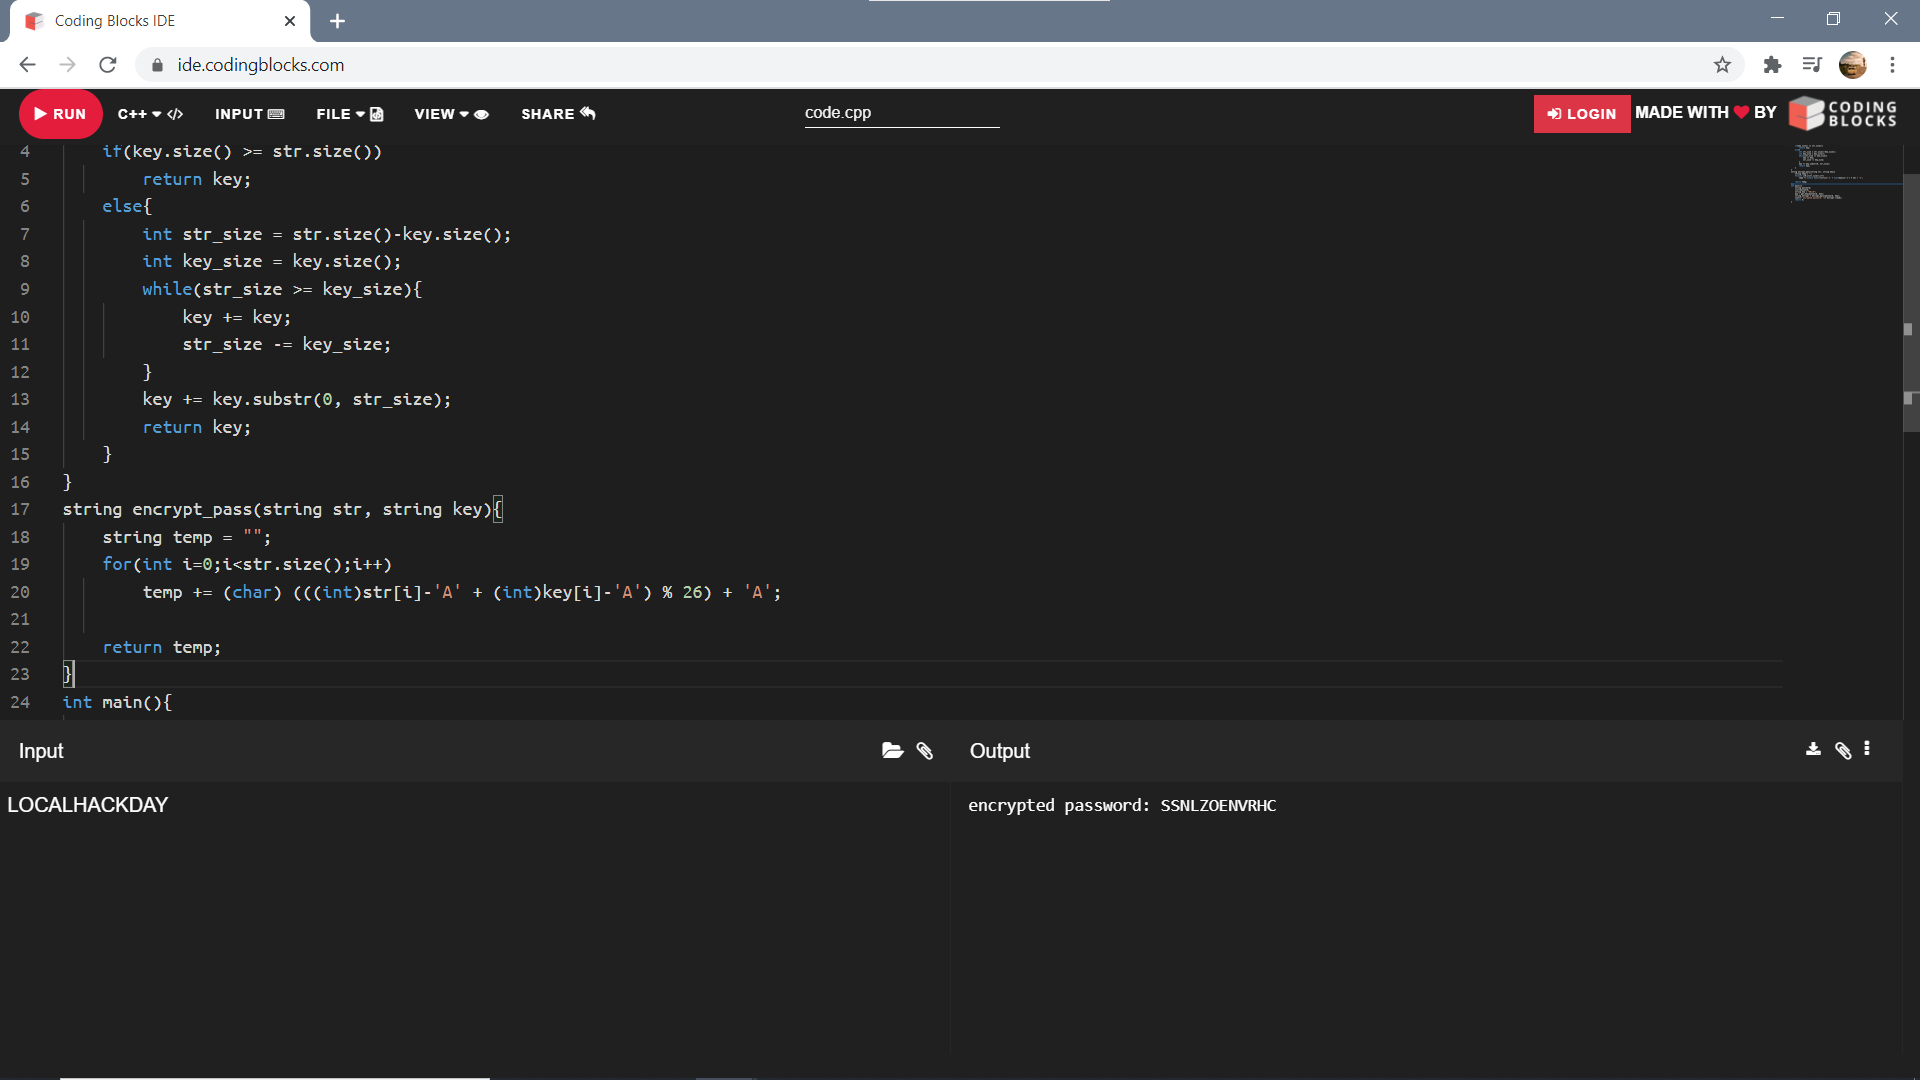The height and width of the screenshot is (1080, 1920).
Task: Click the LOGIN button
Action: [1581, 114]
